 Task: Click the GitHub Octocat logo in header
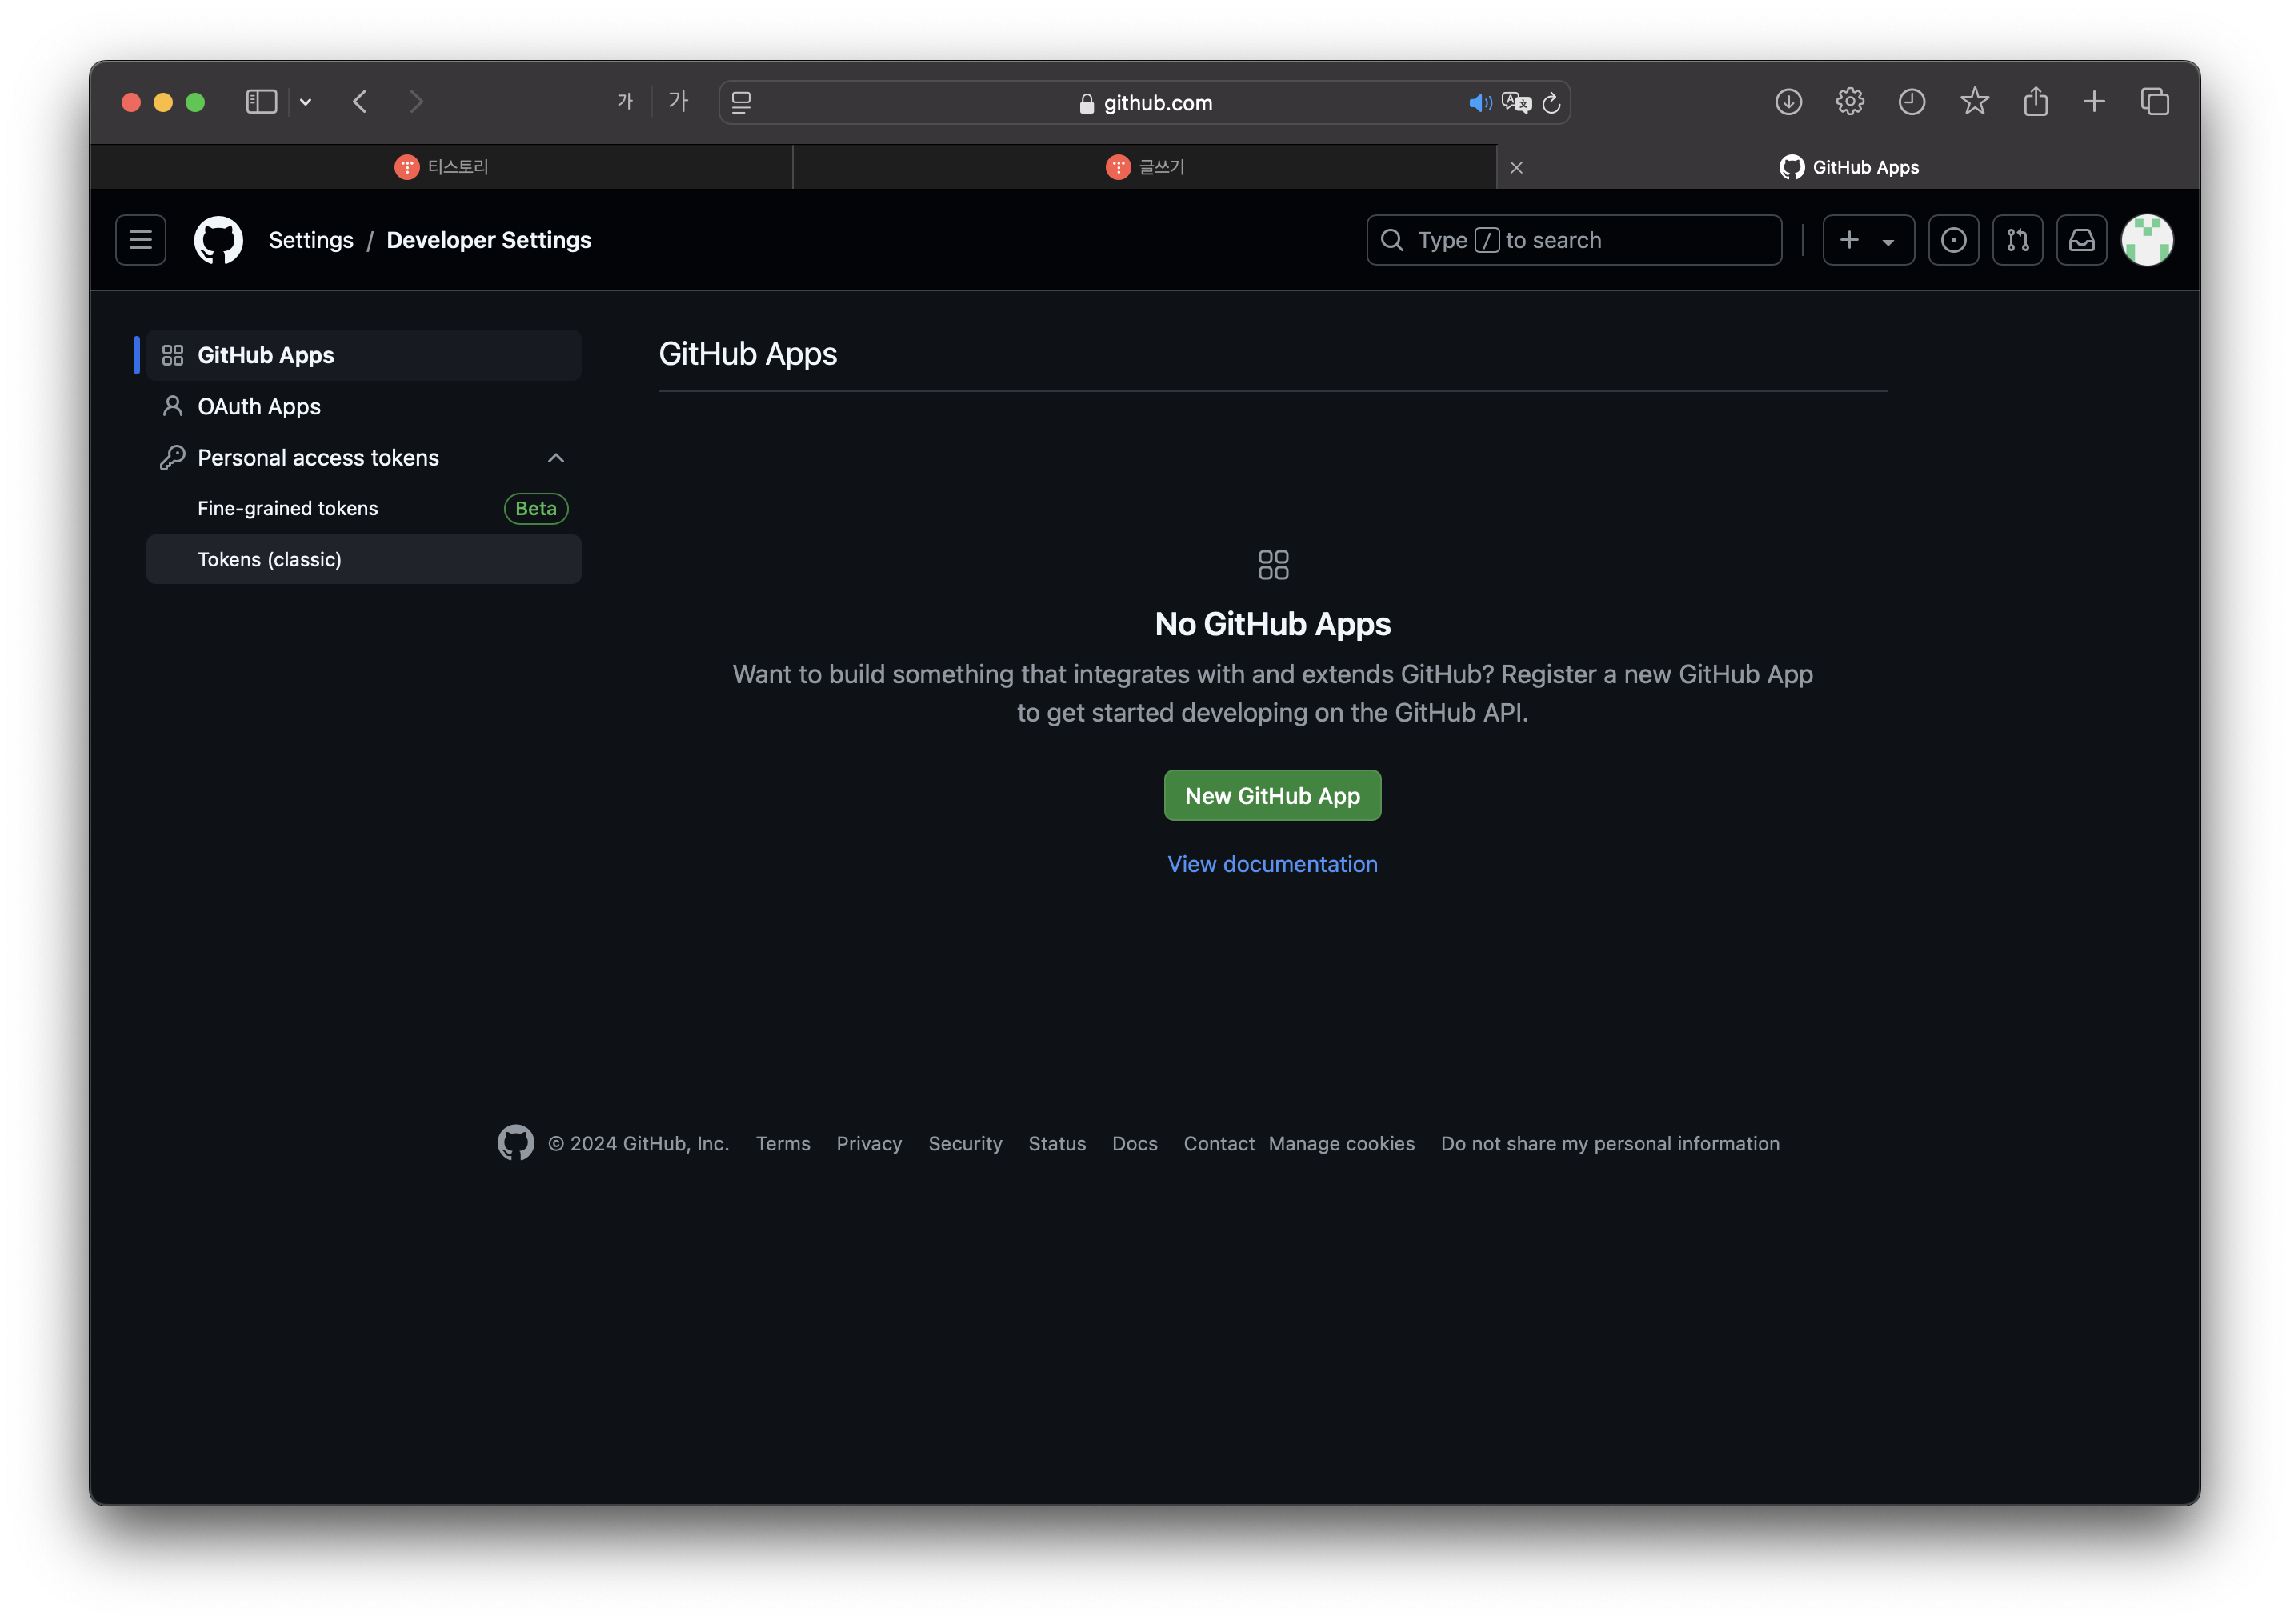click(218, 240)
